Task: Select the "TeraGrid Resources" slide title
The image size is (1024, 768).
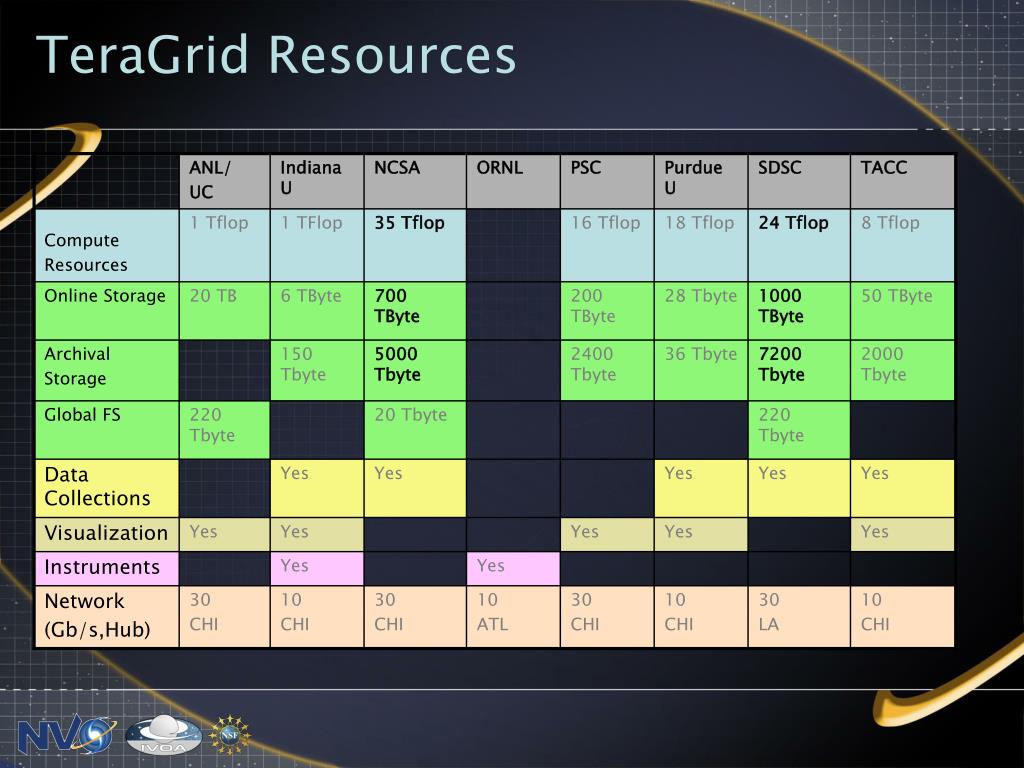Action: coord(276,55)
